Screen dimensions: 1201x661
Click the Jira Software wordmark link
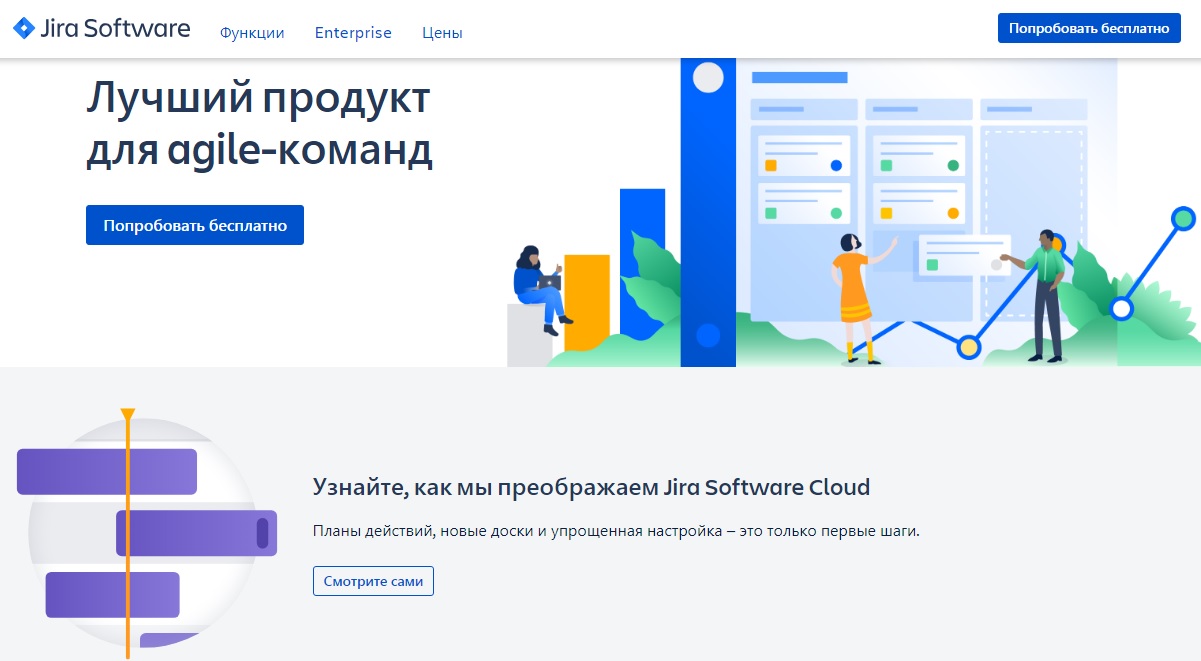click(117, 28)
